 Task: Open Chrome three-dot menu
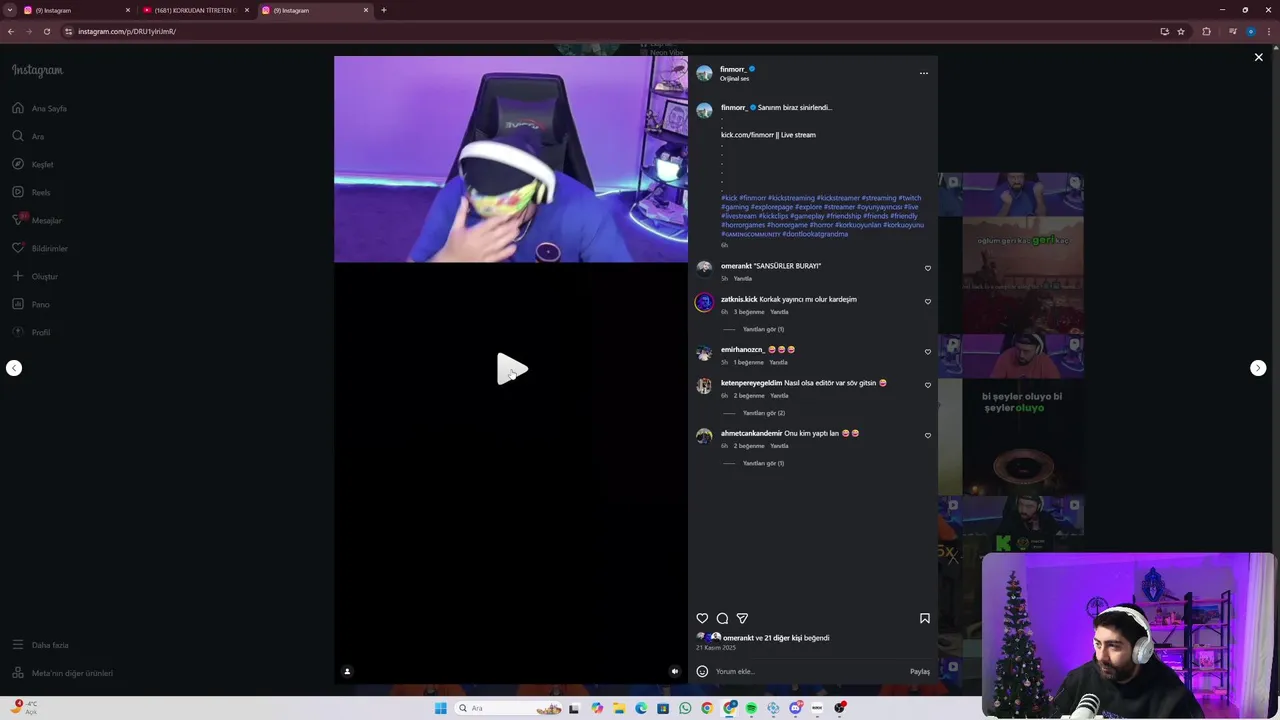tap(1269, 31)
